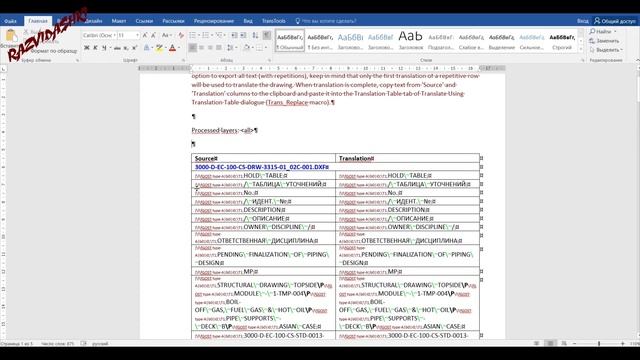This screenshot has height=360, width=640.
Task: Increase font size with grow icon
Action: coord(145,36)
